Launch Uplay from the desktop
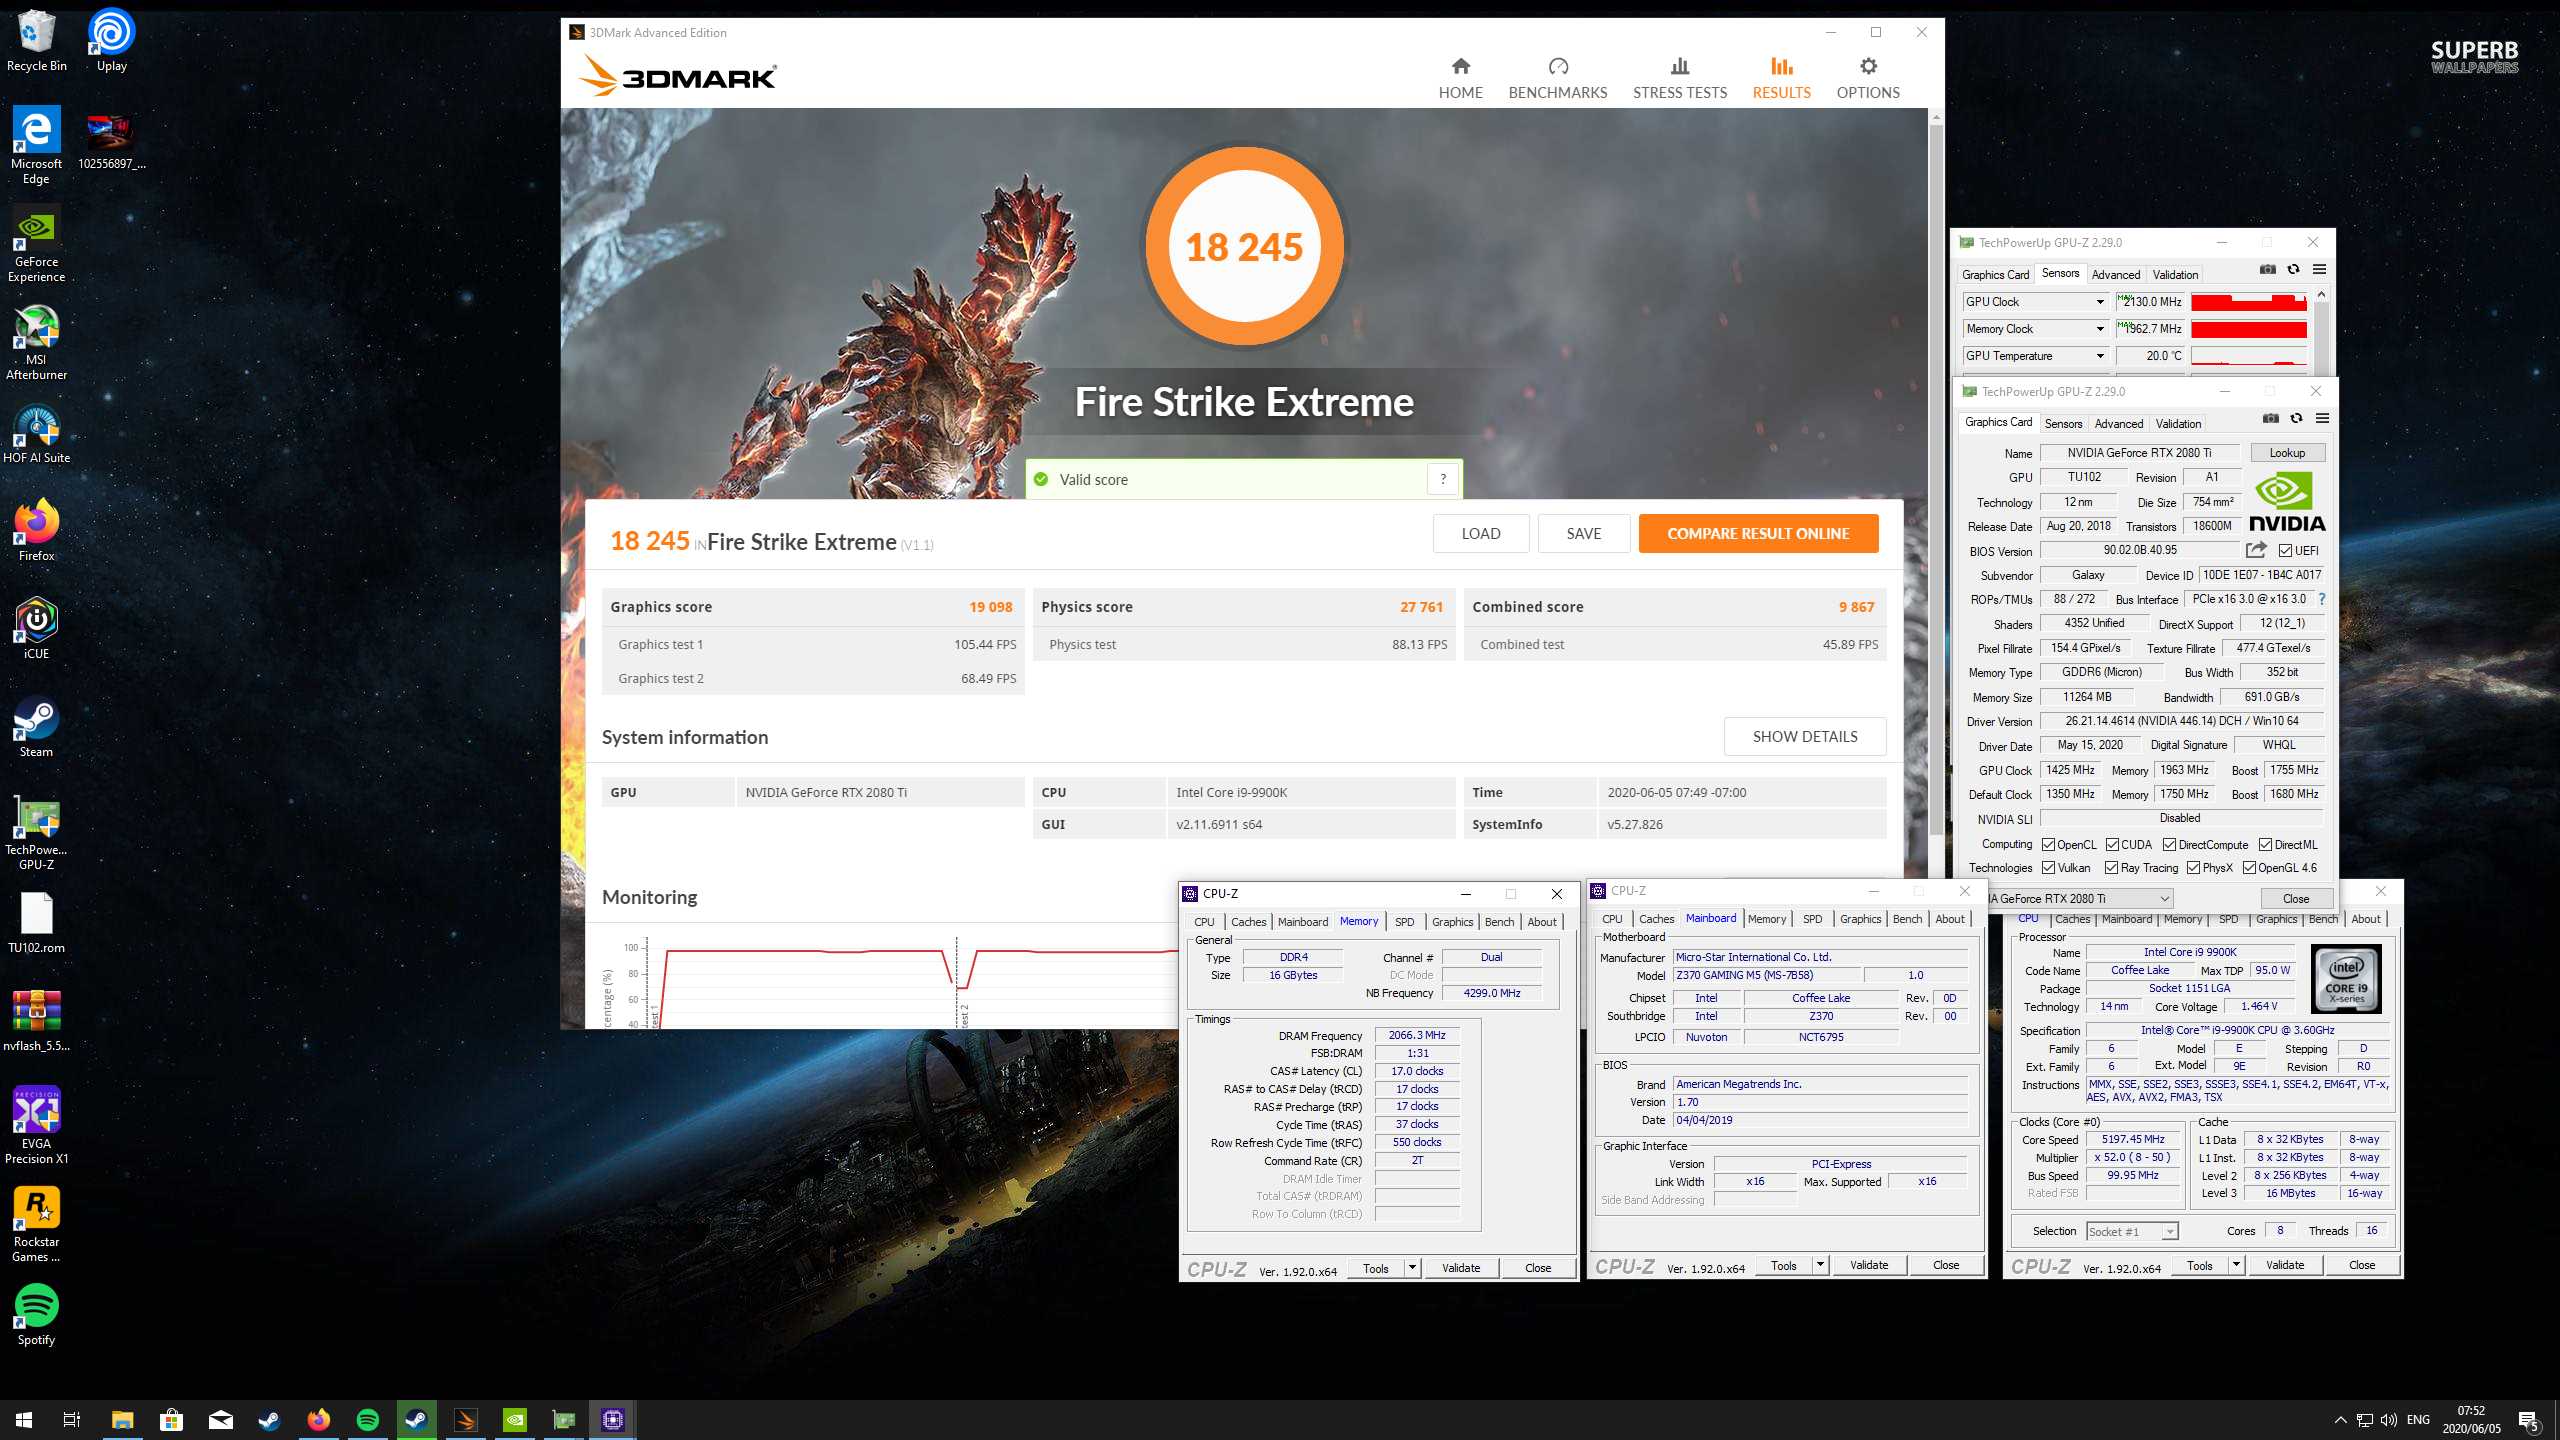The width and height of the screenshot is (2560, 1440). [111, 40]
